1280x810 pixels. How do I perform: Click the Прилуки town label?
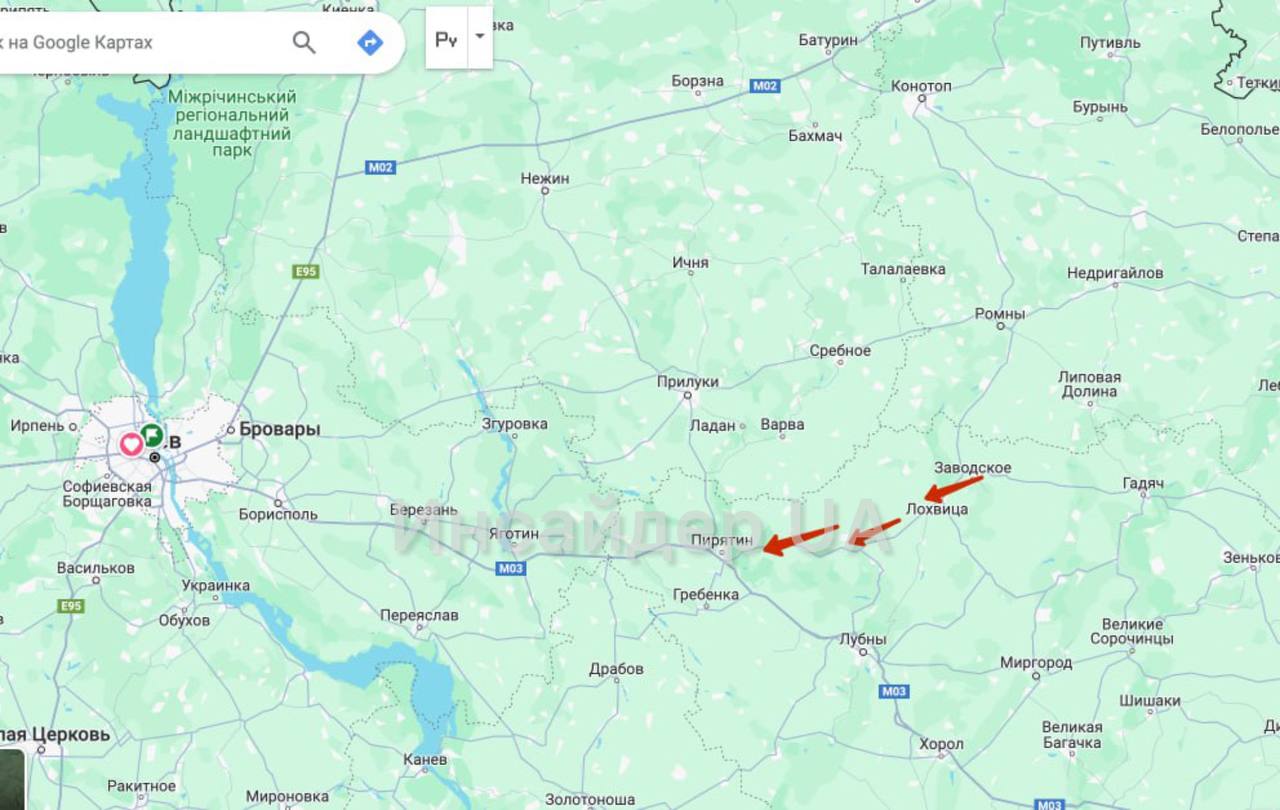tap(688, 381)
